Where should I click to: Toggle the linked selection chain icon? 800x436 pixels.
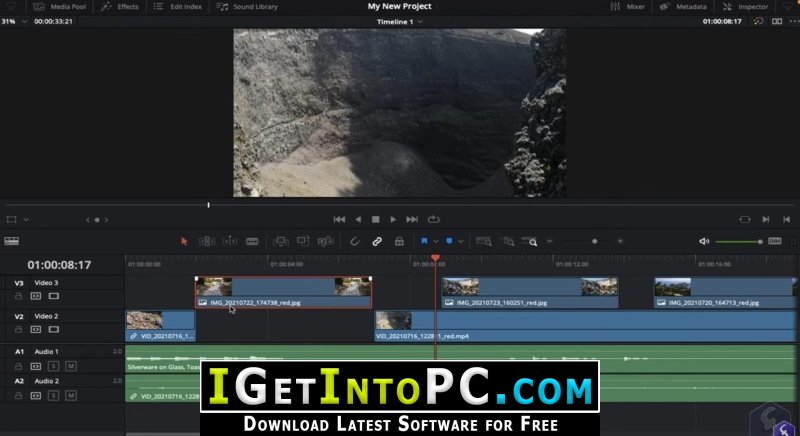(377, 241)
